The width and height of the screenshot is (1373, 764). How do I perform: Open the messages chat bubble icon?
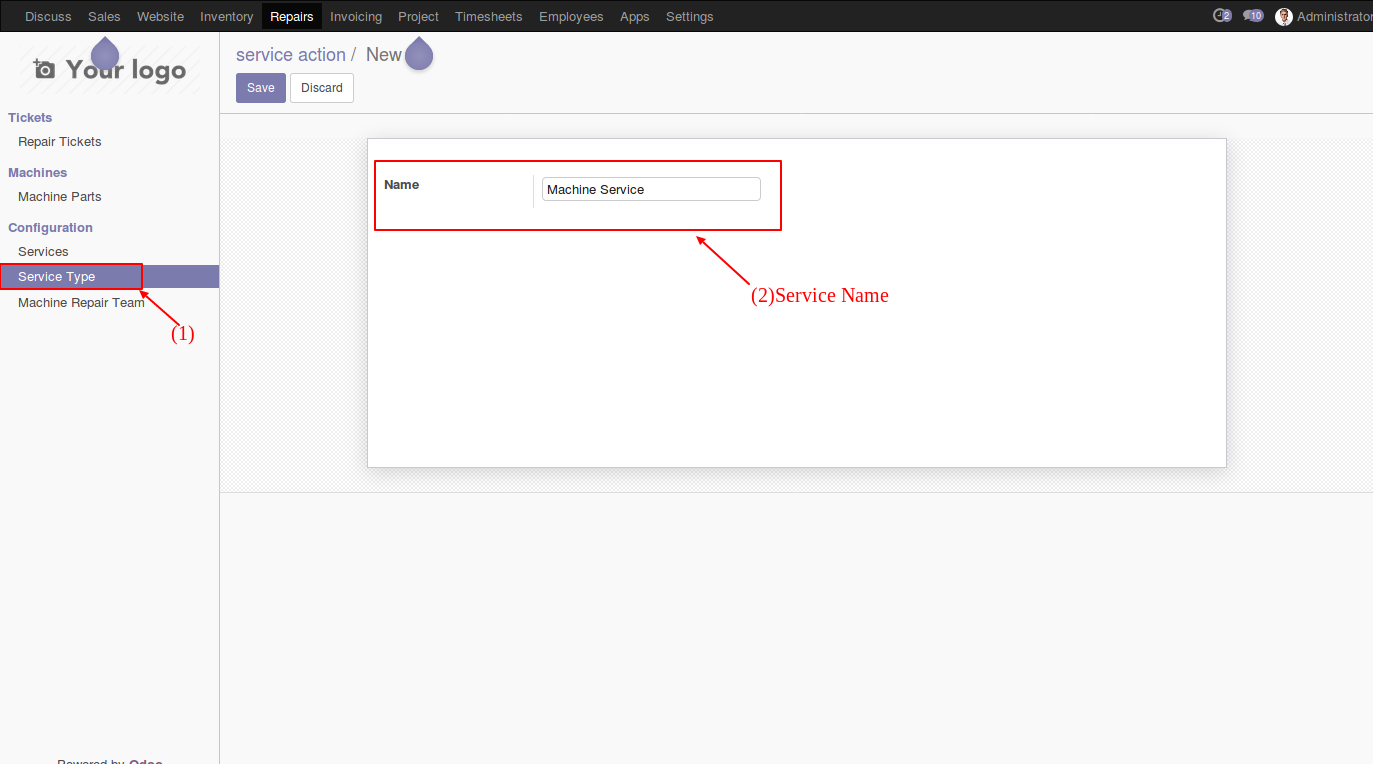1253,16
